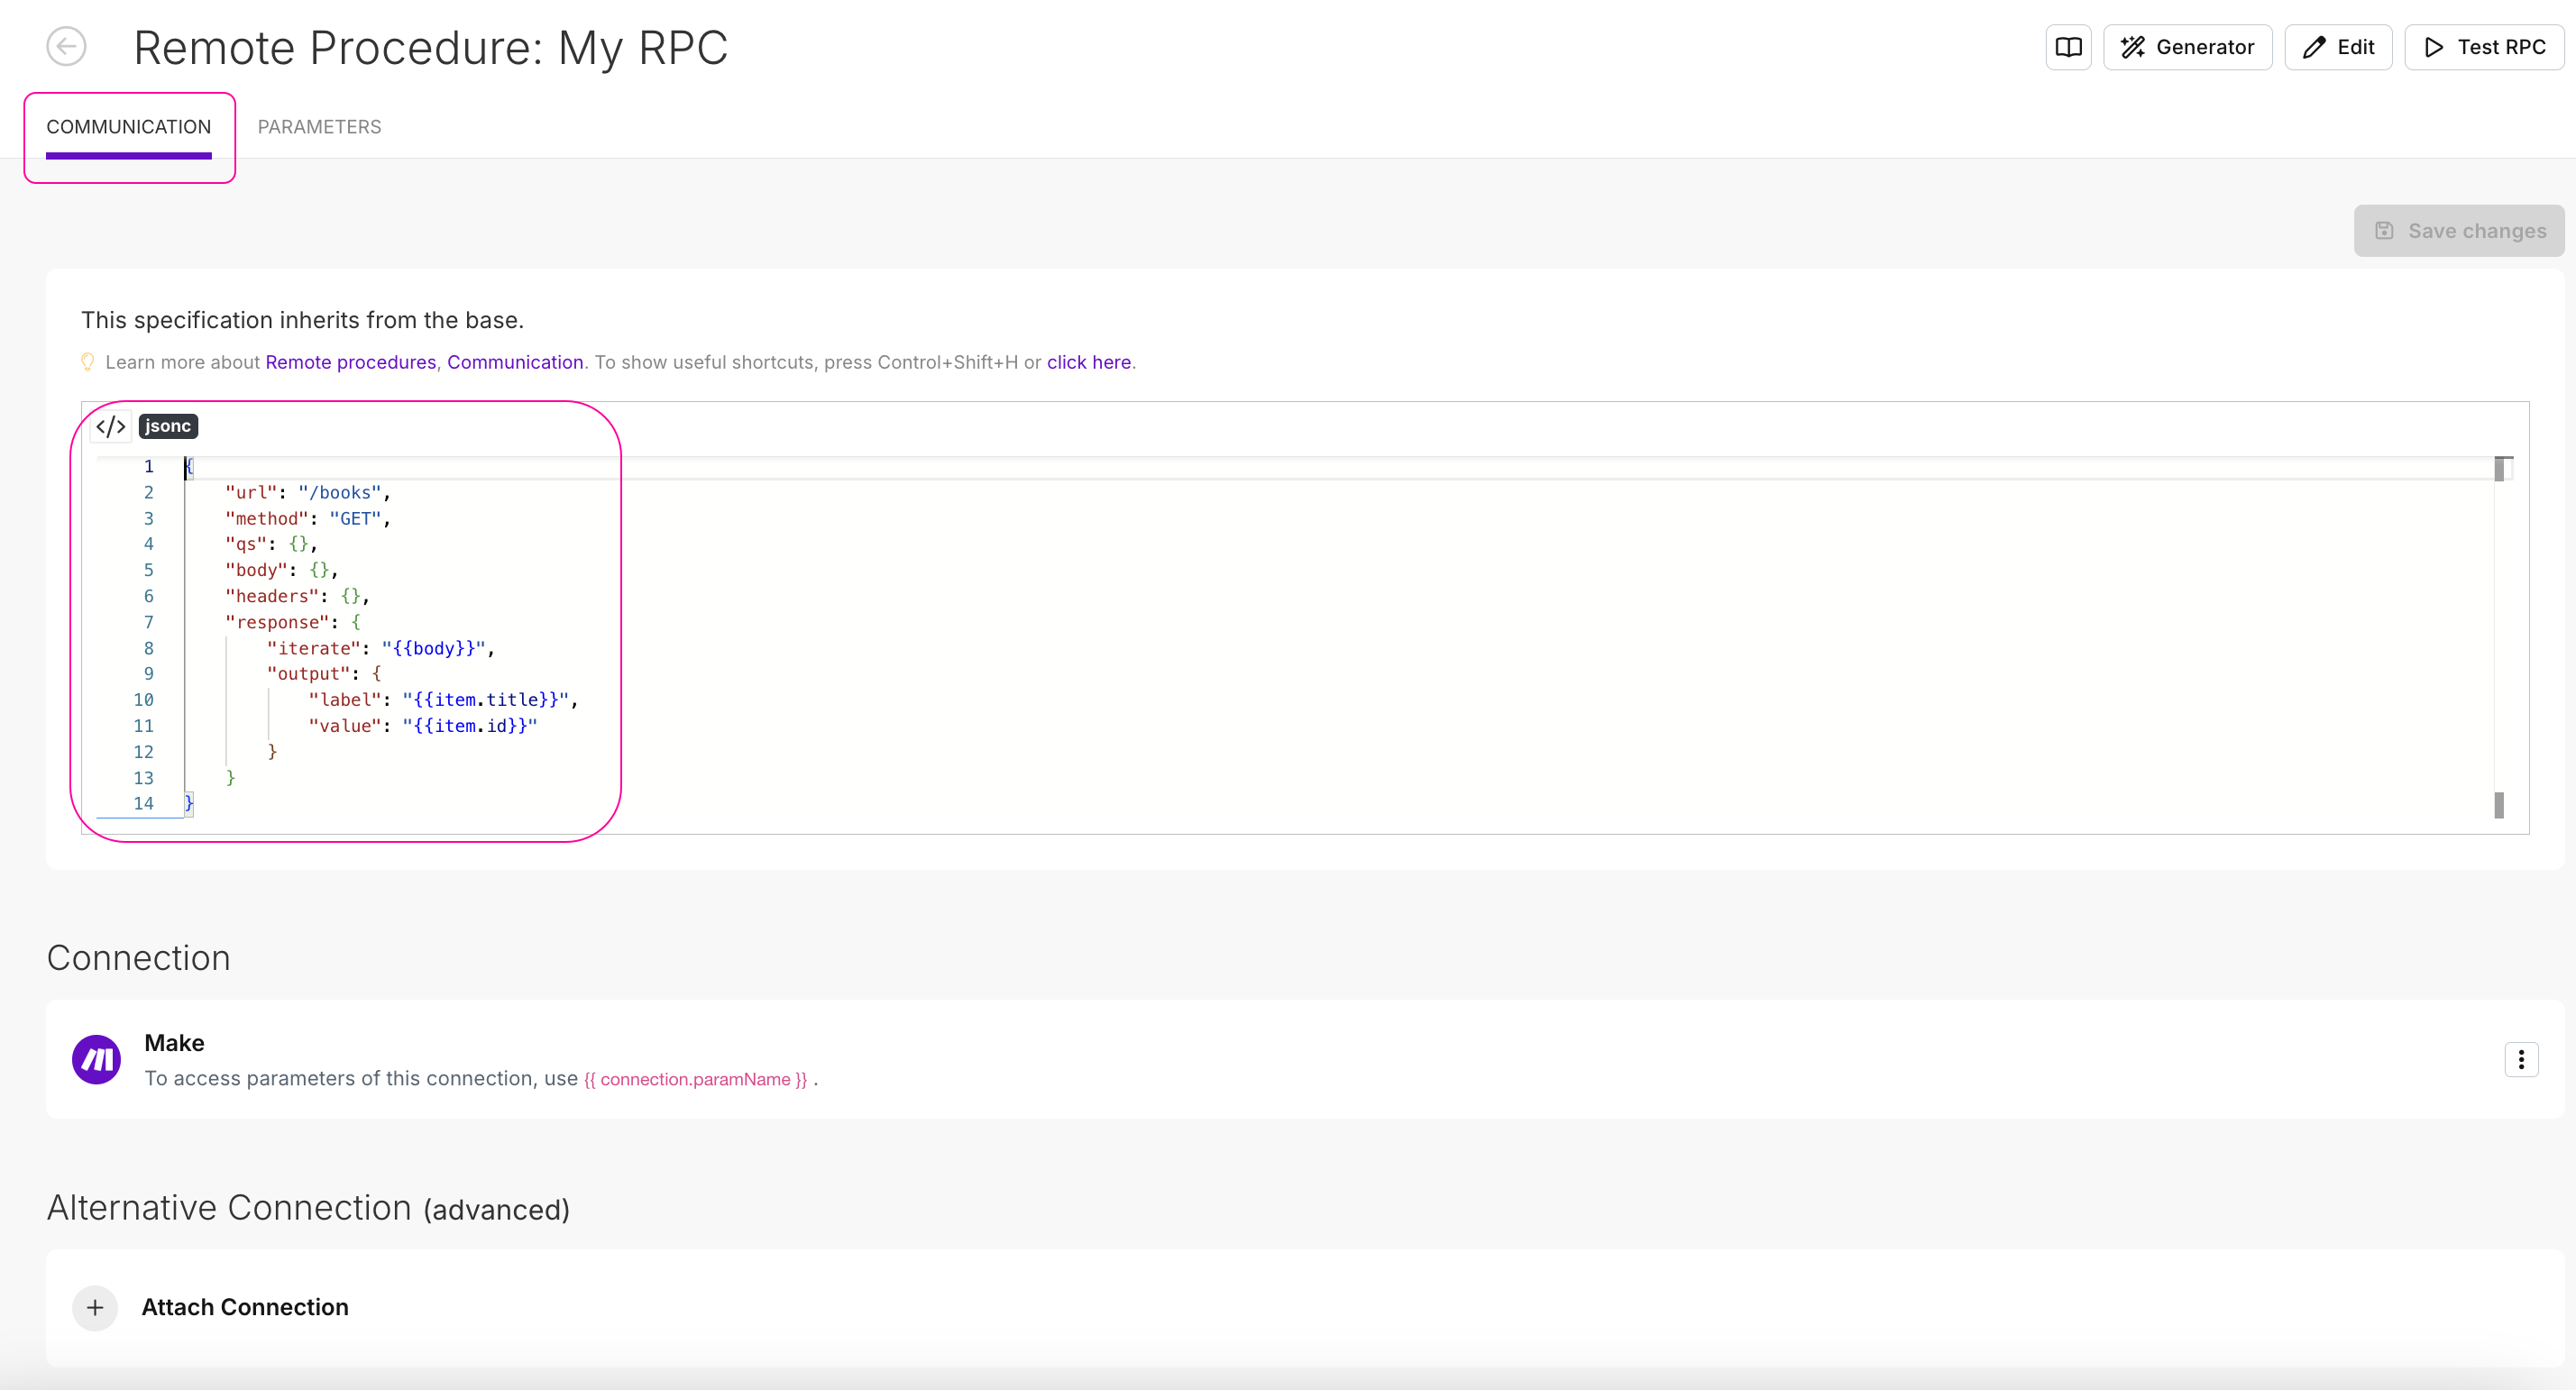Image resolution: width=2576 pixels, height=1390 pixels.
Task: Run Test RPC
Action: coord(2484,47)
